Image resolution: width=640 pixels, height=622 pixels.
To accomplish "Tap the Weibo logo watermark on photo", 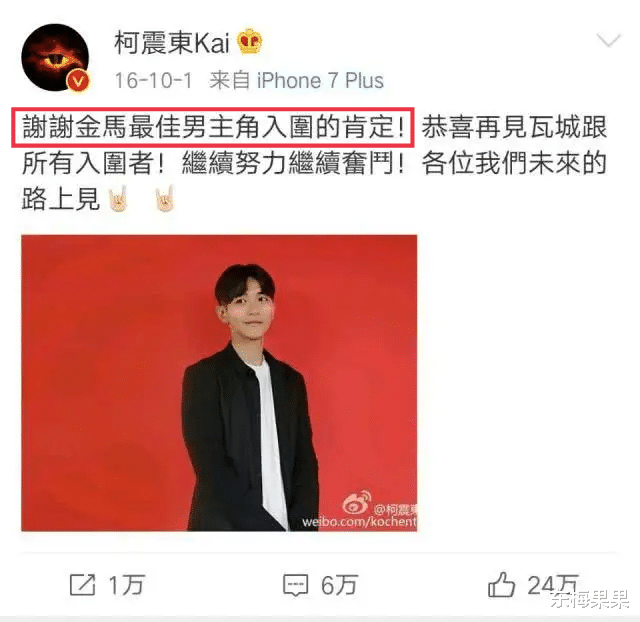I will pyautogui.click(x=356, y=502).
